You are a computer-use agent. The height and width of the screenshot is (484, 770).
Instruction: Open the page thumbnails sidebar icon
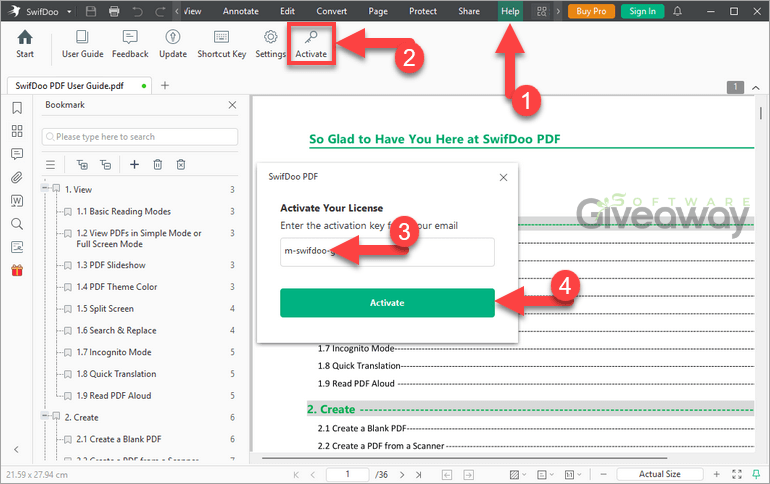(17, 131)
